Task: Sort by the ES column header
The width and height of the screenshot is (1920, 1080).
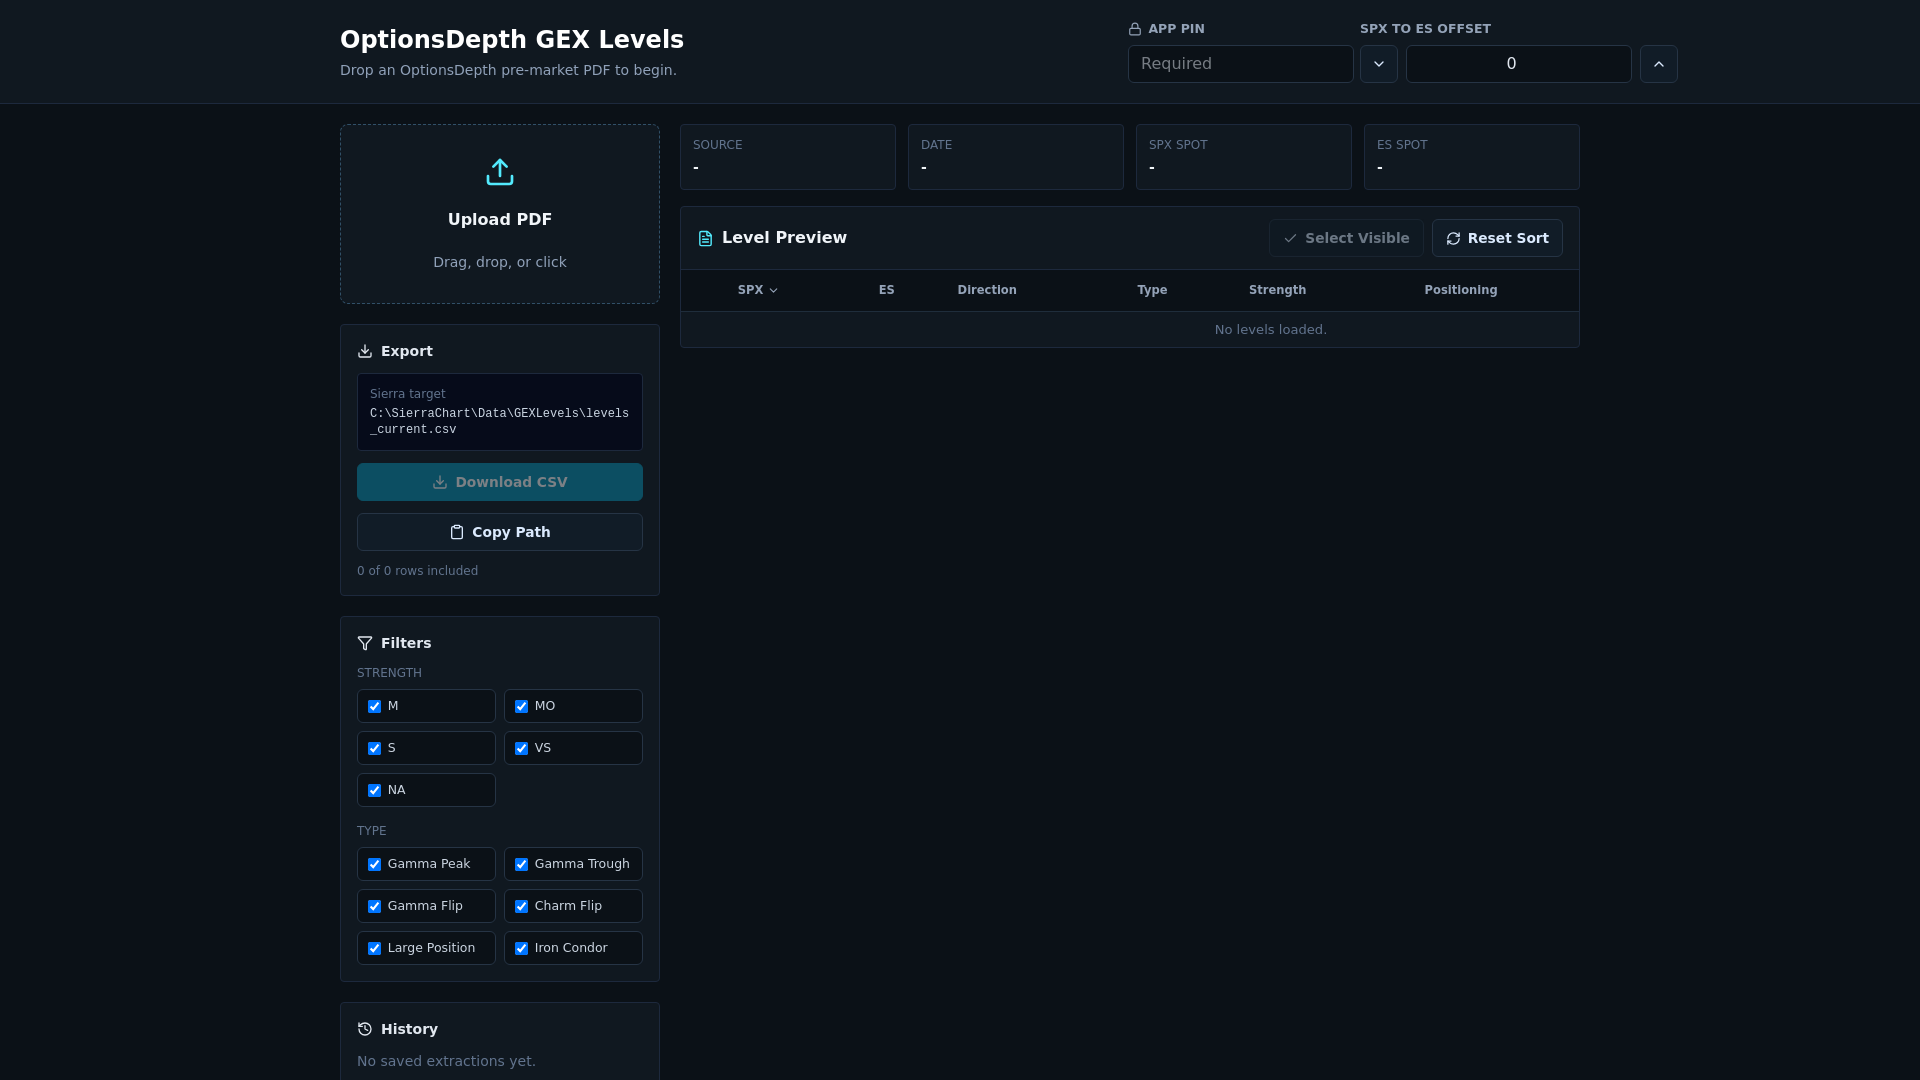Action: pos(887,290)
